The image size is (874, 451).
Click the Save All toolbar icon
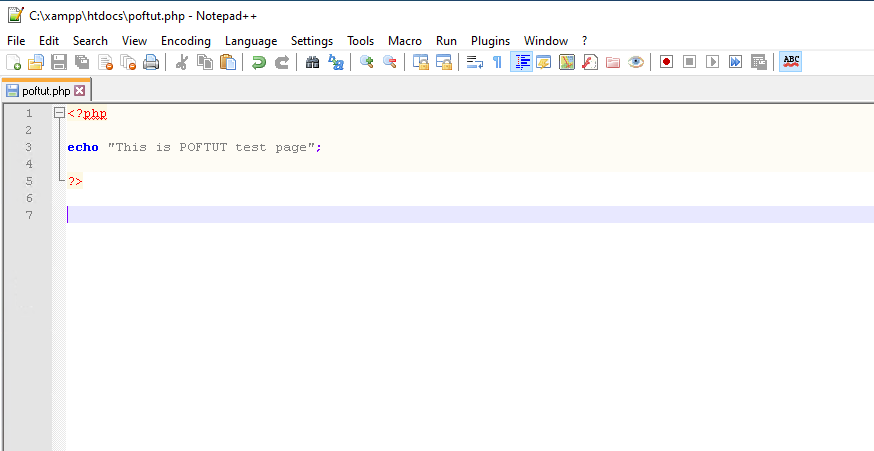[x=82, y=62]
